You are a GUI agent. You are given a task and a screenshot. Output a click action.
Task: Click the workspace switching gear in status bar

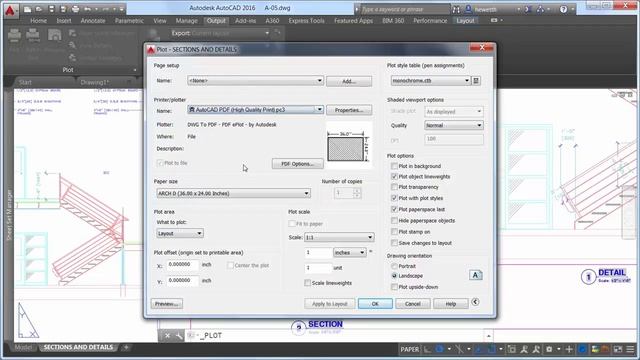[549, 349]
